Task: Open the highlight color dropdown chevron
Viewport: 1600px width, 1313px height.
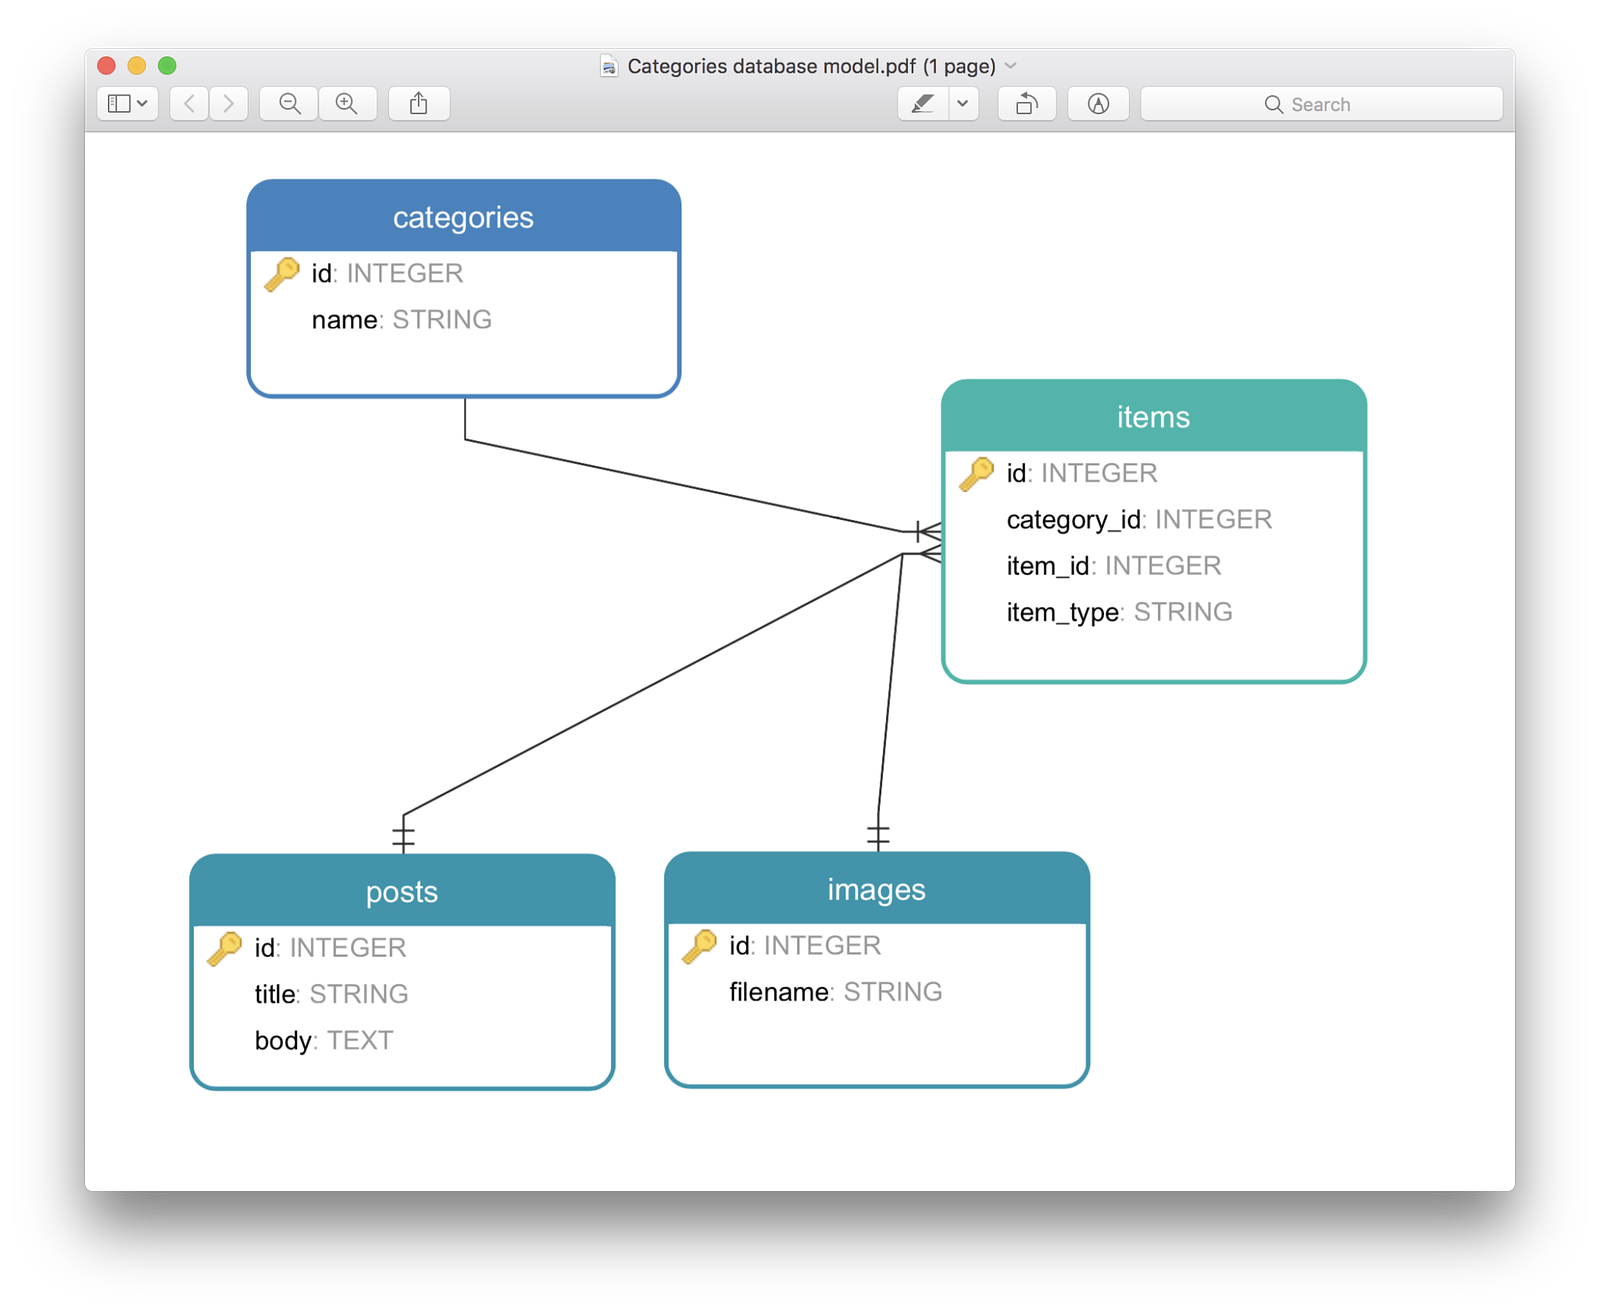Action: (962, 103)
